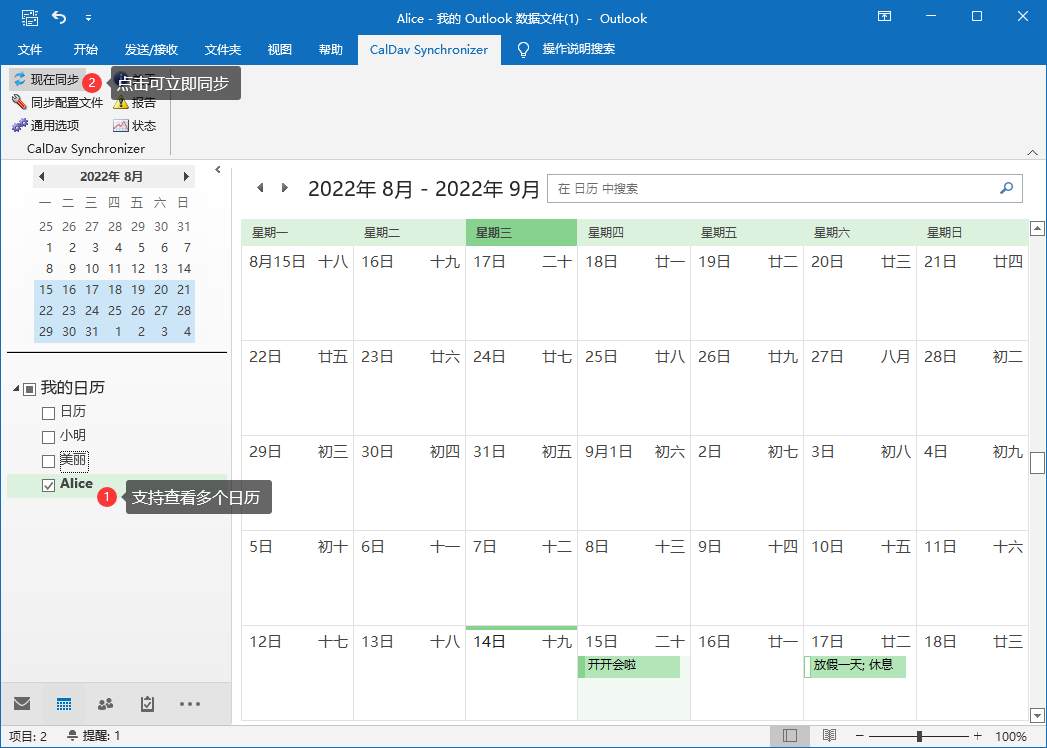Open the 帮助 tab

coord(331,49)
